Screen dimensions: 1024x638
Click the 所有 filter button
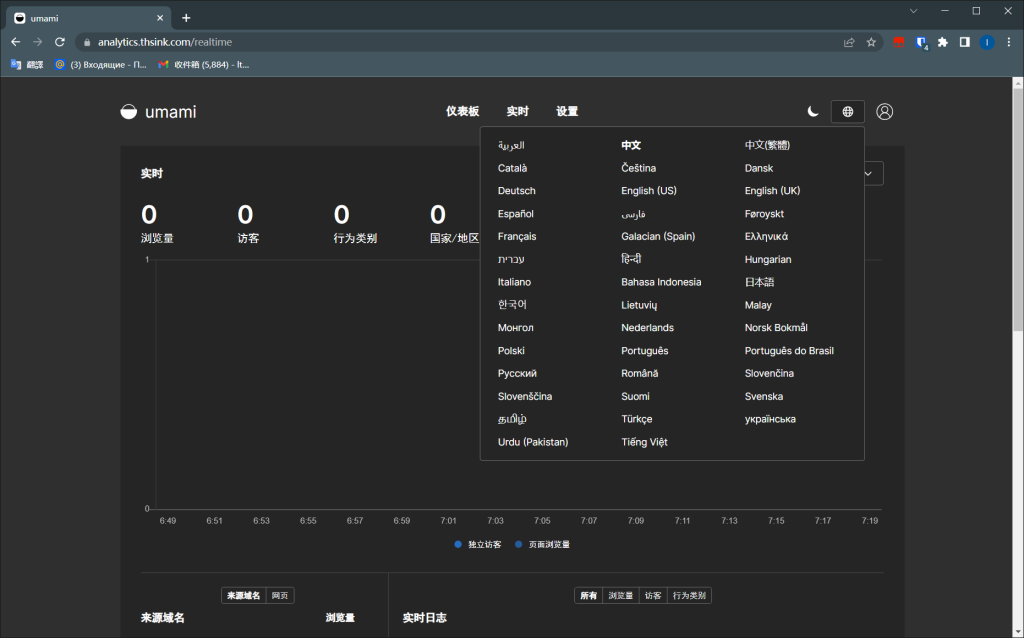pyautogui.click(x=588, y=595)
